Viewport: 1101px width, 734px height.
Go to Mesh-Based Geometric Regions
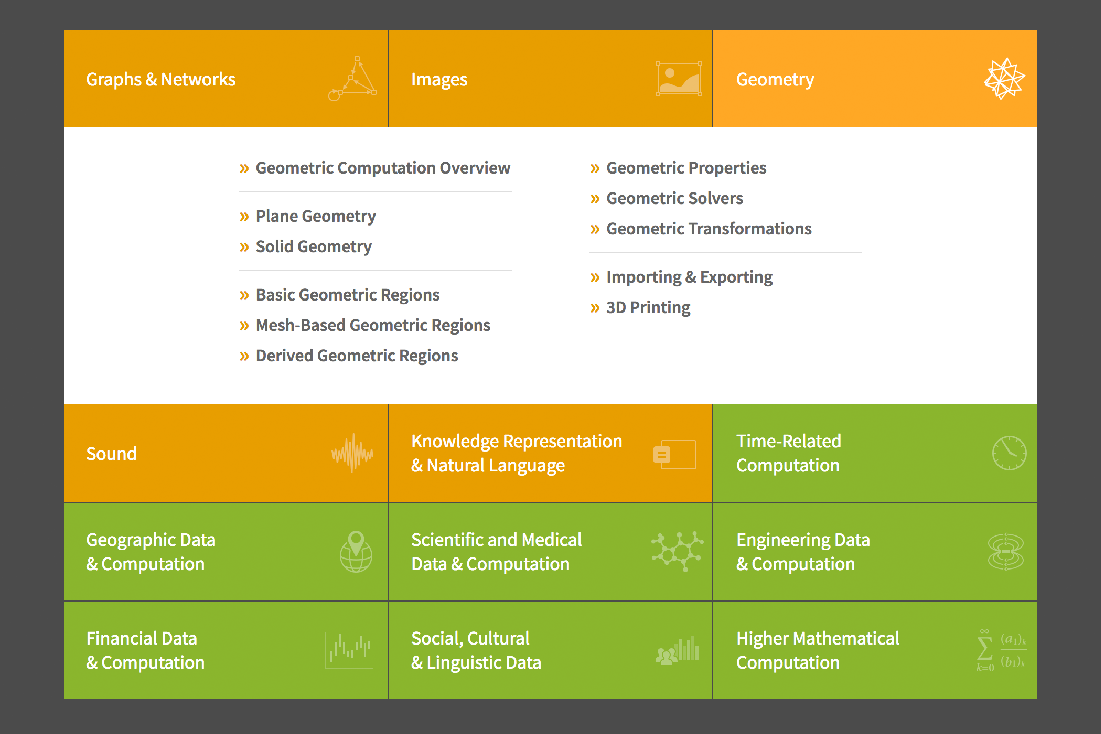click(x=373, y=325)
